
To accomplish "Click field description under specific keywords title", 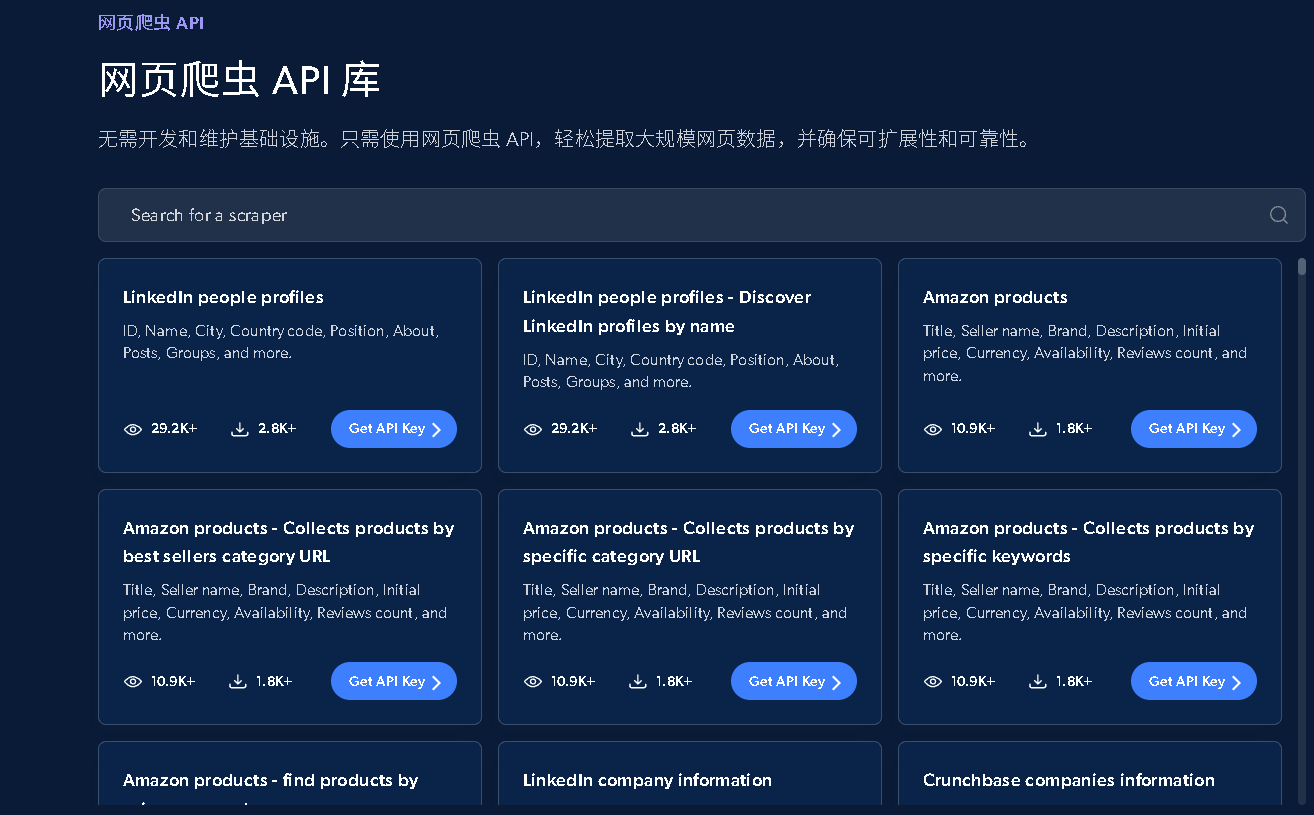I will (1085, 613).
